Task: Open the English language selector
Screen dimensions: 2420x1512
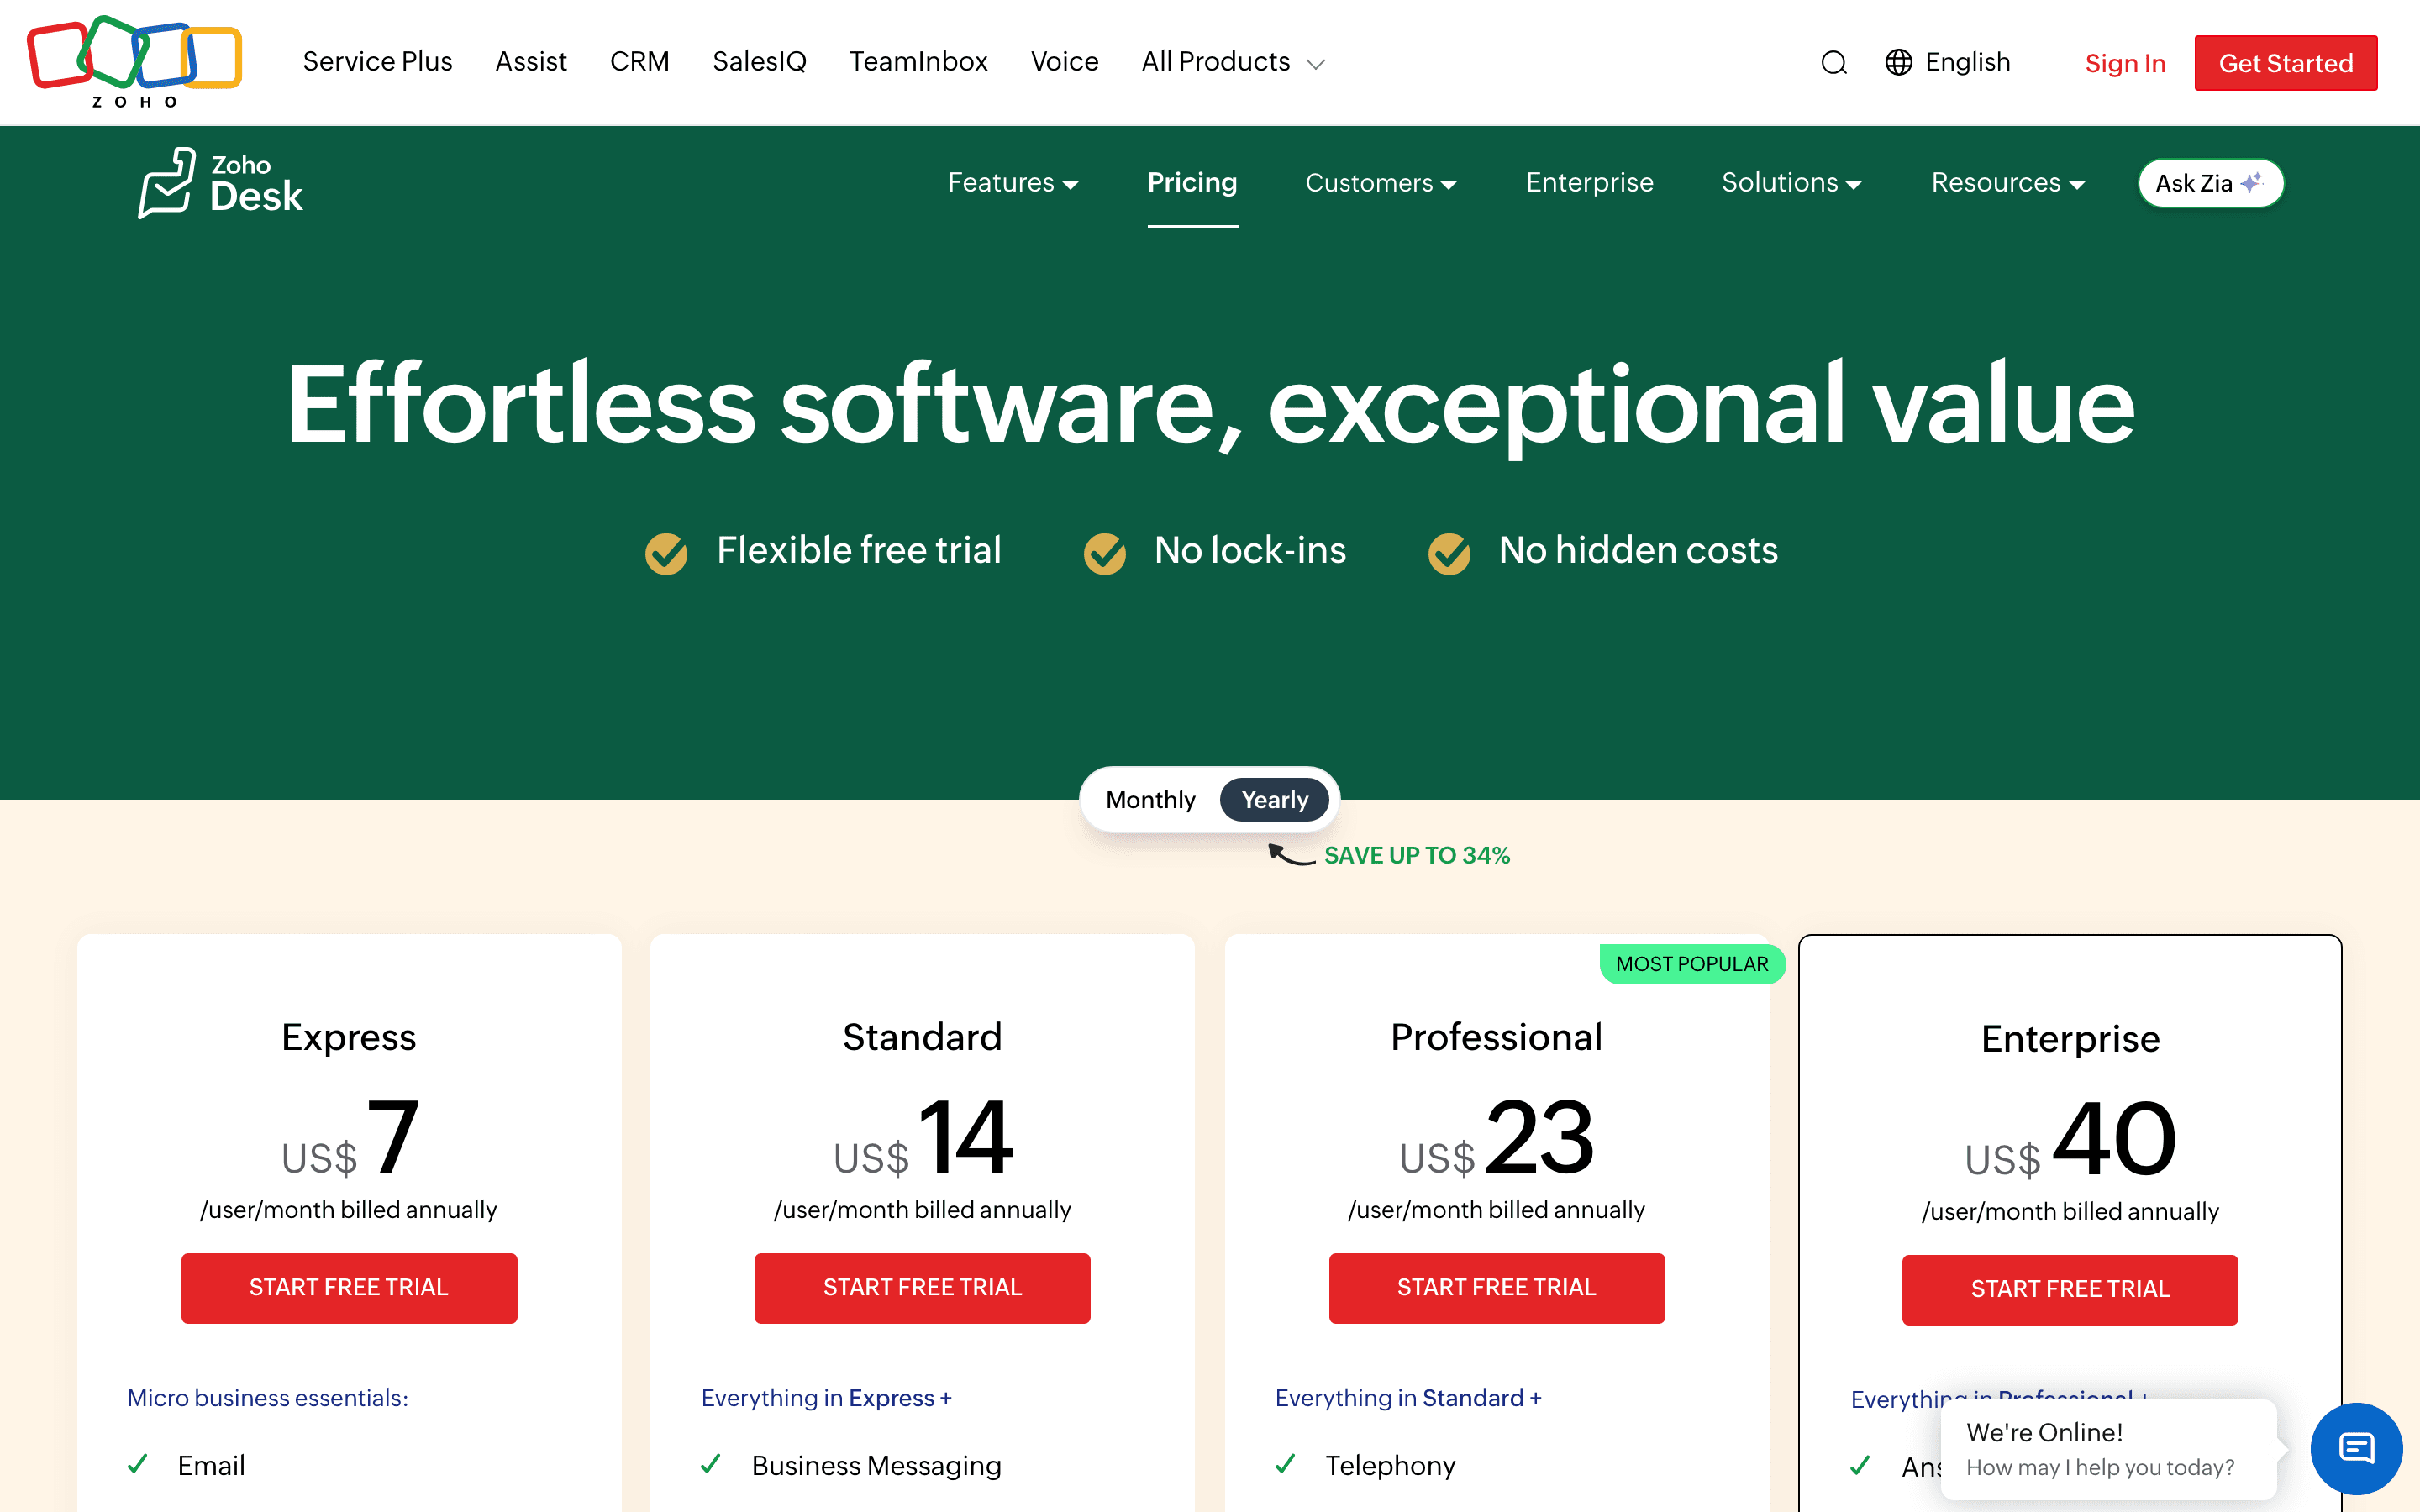Action: 1948,62
